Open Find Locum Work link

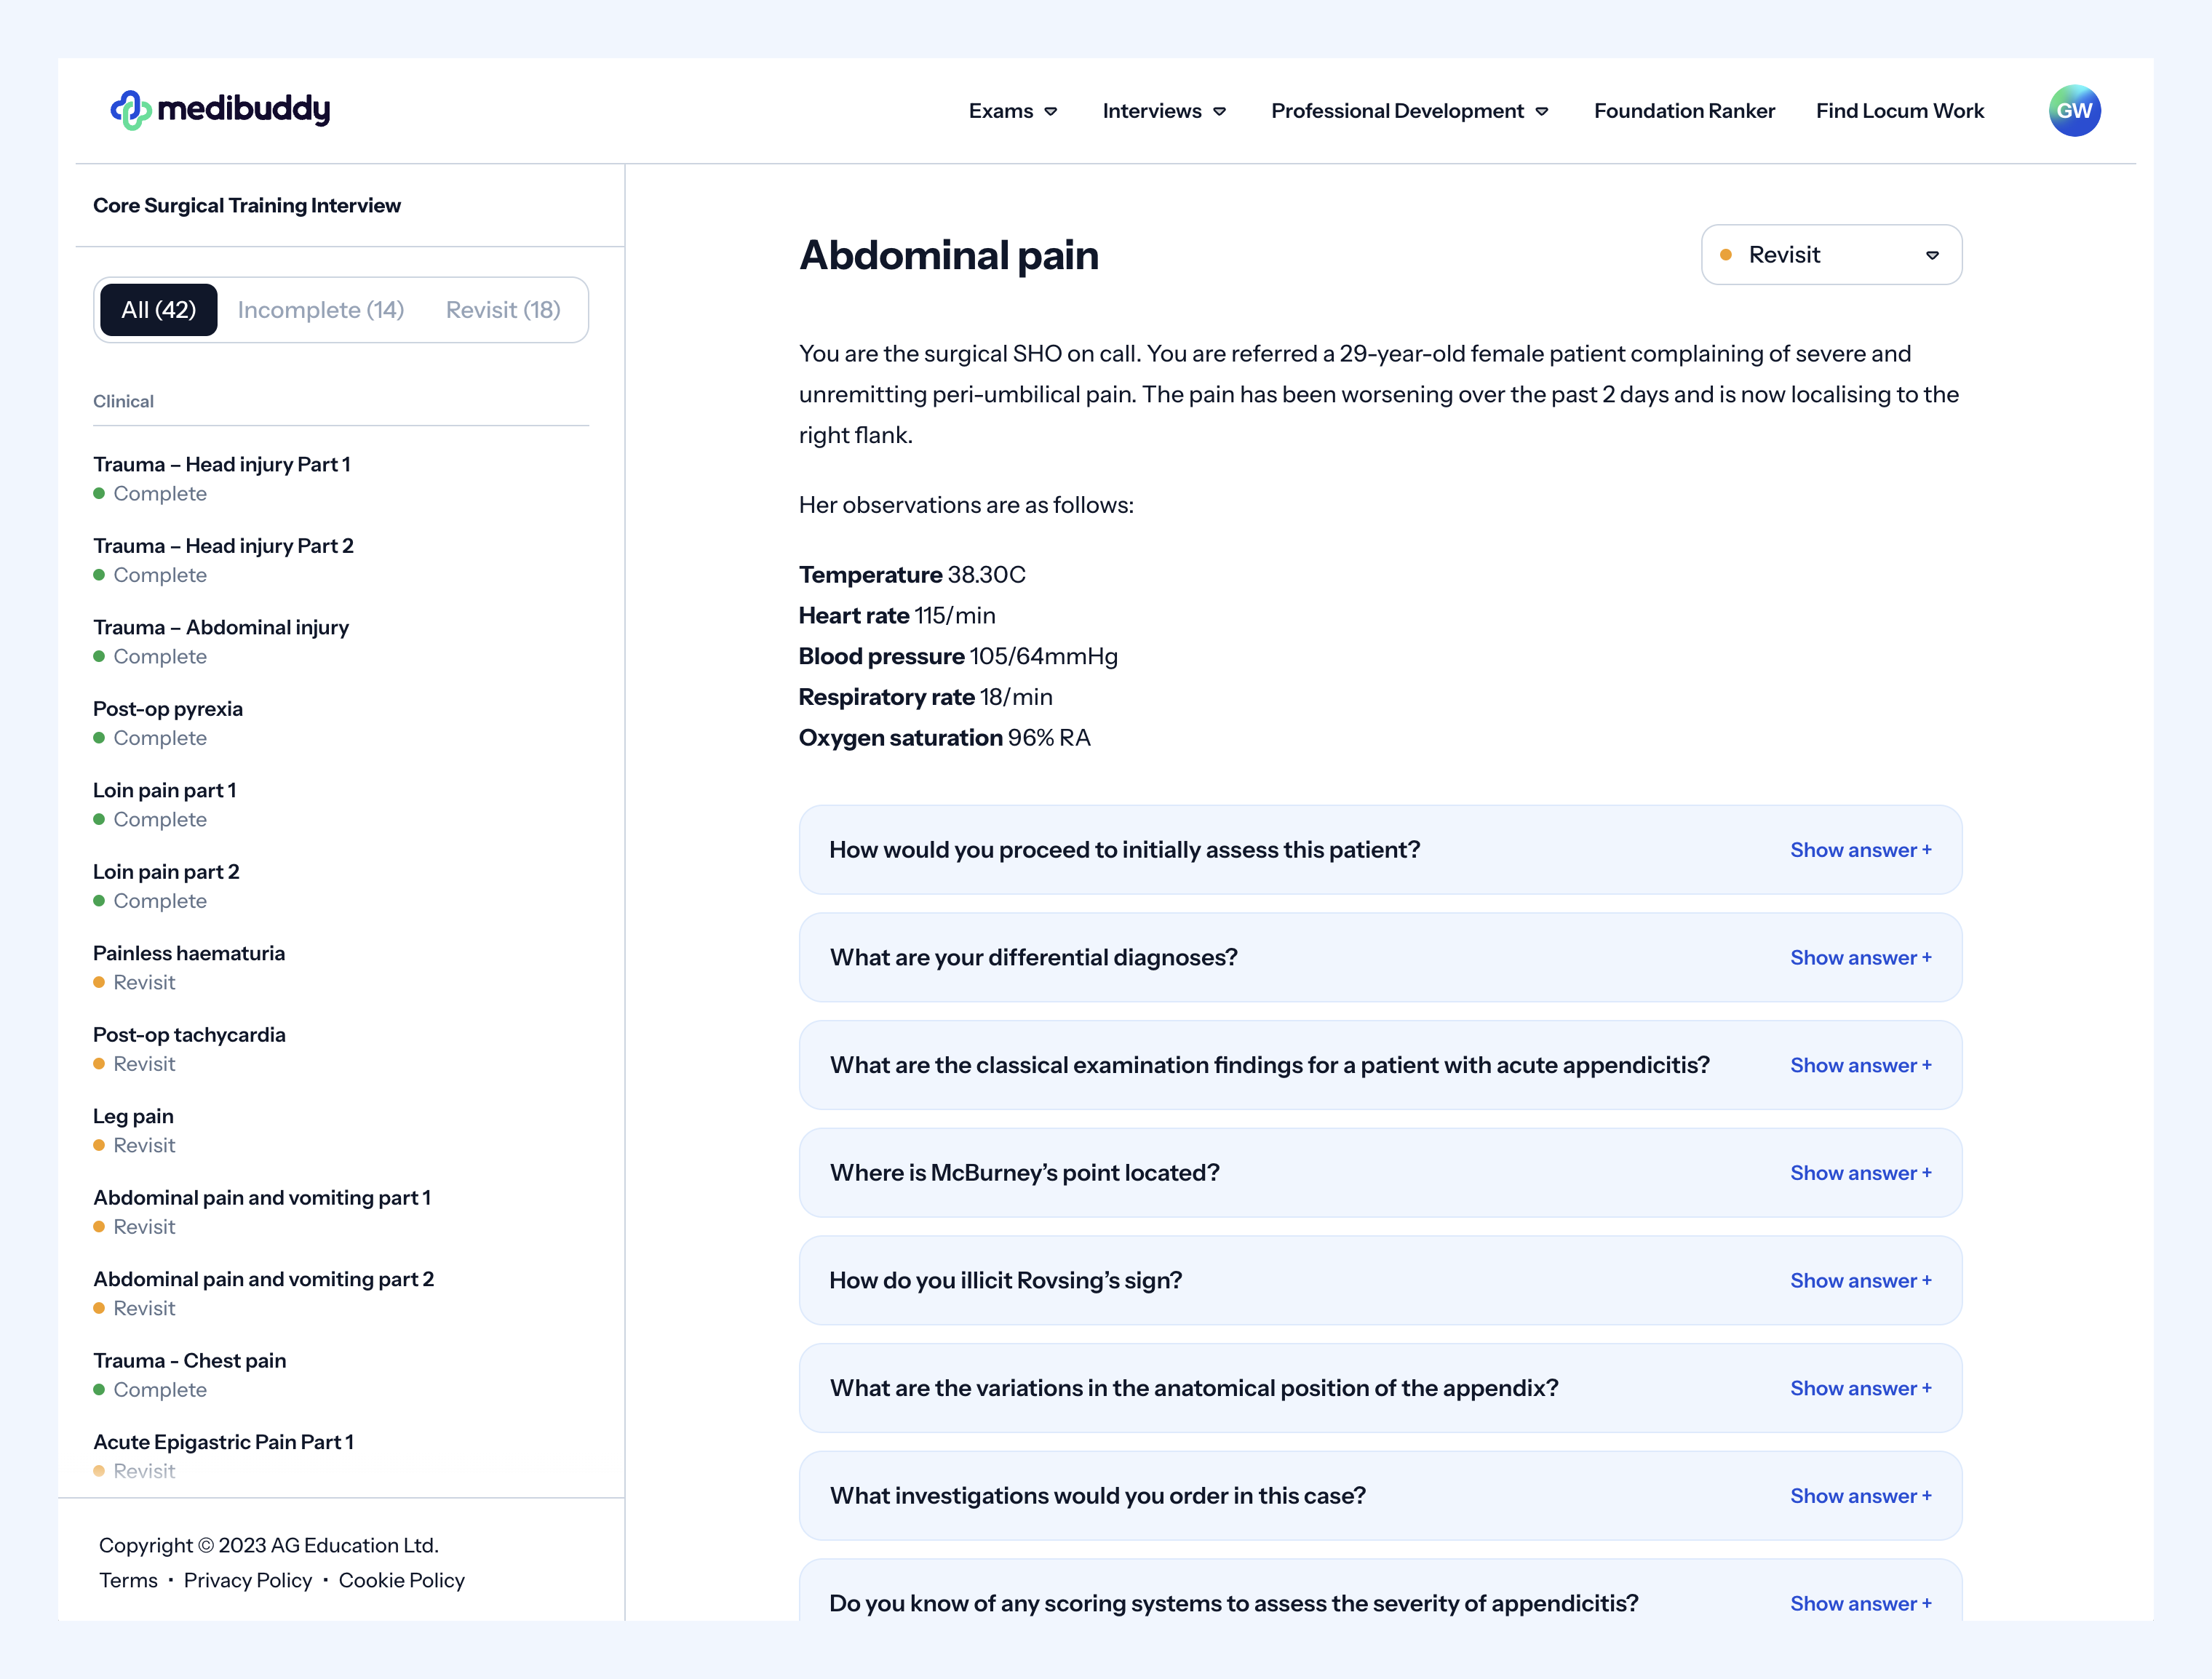tap(1899, 111)
